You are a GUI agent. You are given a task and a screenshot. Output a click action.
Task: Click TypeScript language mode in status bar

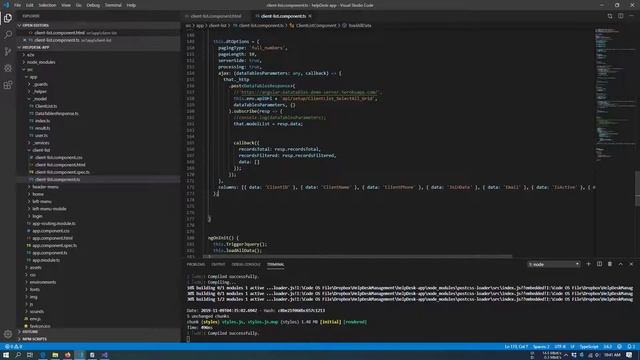pyautogui.click(x=589, y=347)
